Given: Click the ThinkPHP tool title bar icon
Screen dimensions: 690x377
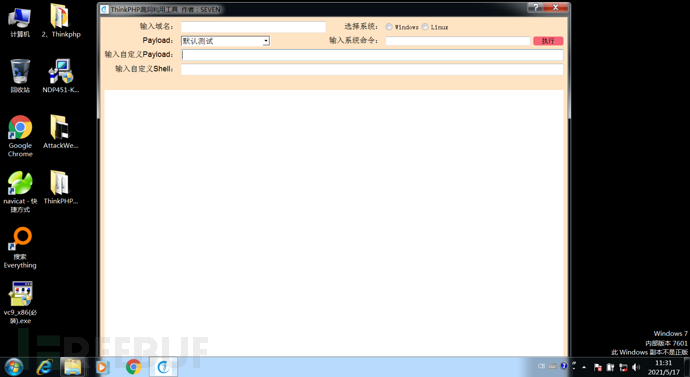Looking at the screenshot, I should tap(105, 9).
